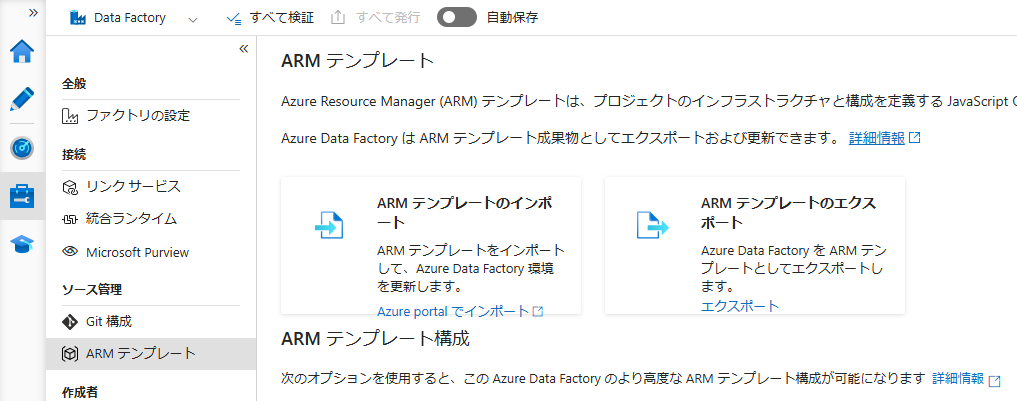The width and height of the screenshot is (1017, 401).
Task: Click ARM テンプレートのインポート card title
Action: (465, 213)
